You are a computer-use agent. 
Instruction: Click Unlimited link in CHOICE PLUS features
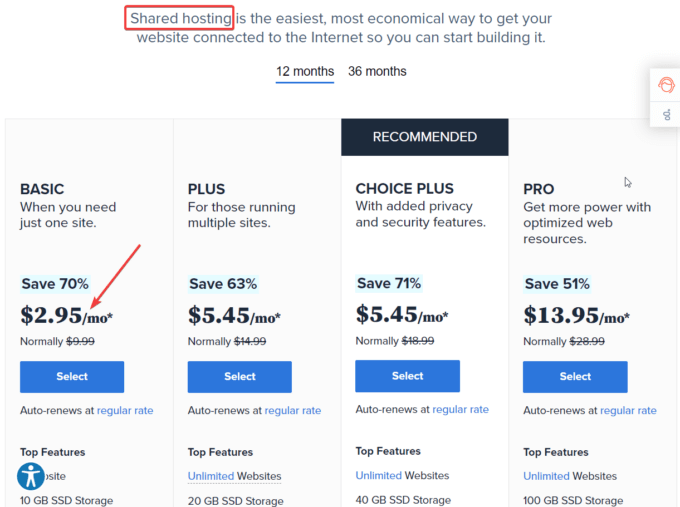[379, 475]
